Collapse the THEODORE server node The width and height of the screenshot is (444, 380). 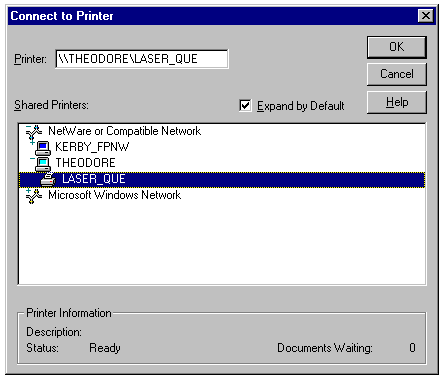pyautogui.click(x=32, y=159)
